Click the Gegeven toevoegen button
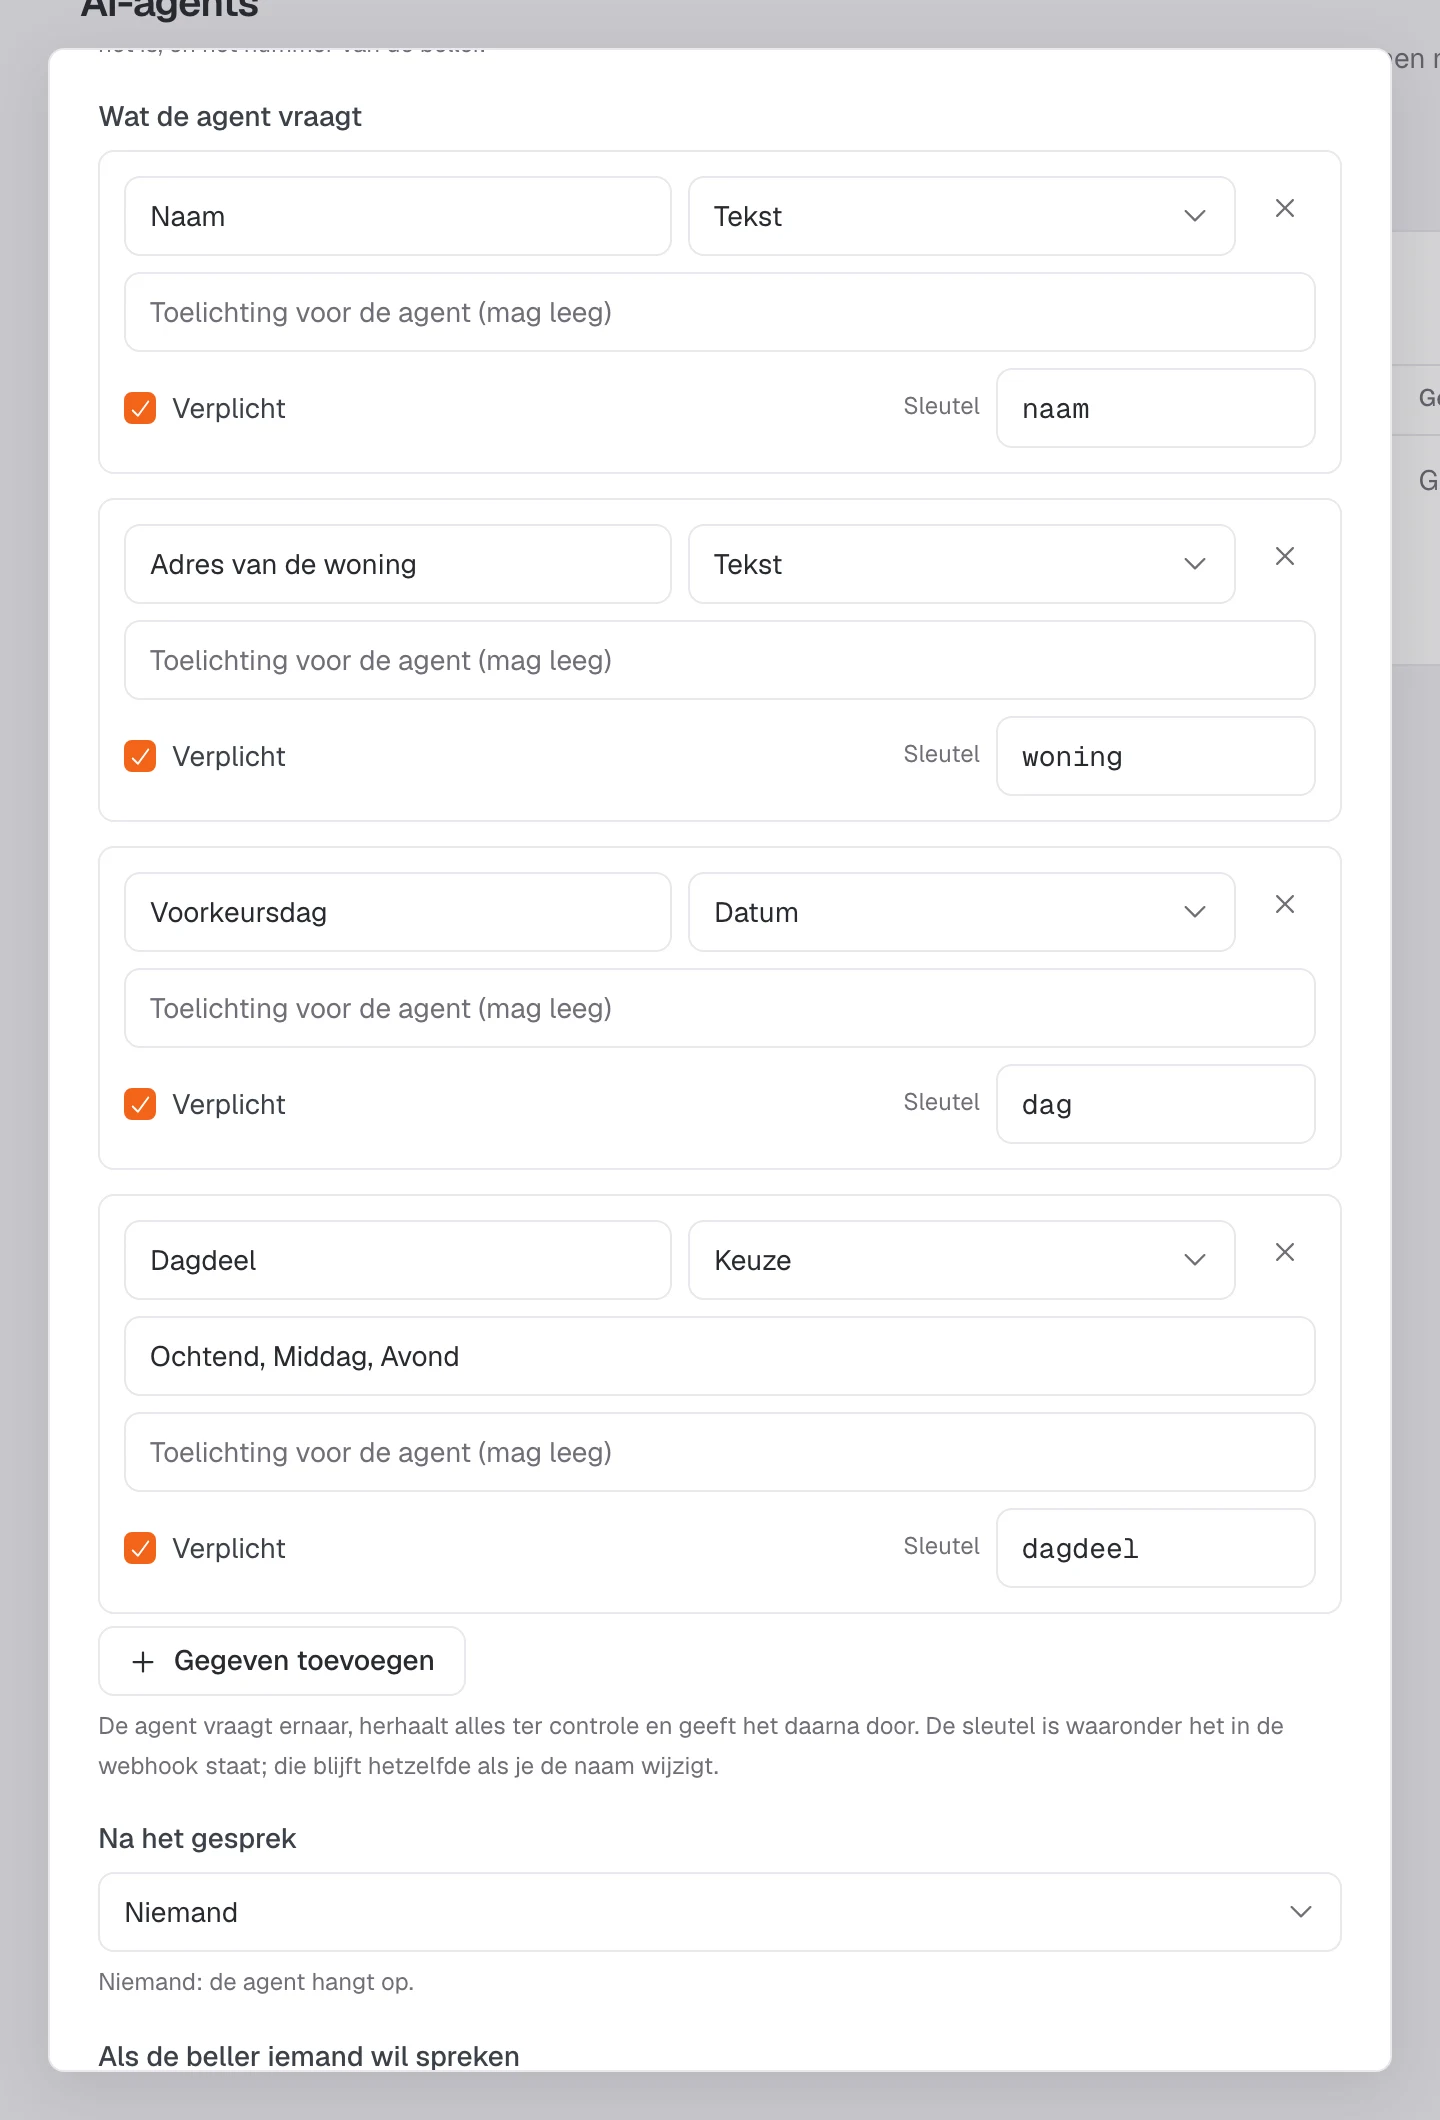Image resolution: width=1440 pixels, height=2120 pixels. point(282,1661)
